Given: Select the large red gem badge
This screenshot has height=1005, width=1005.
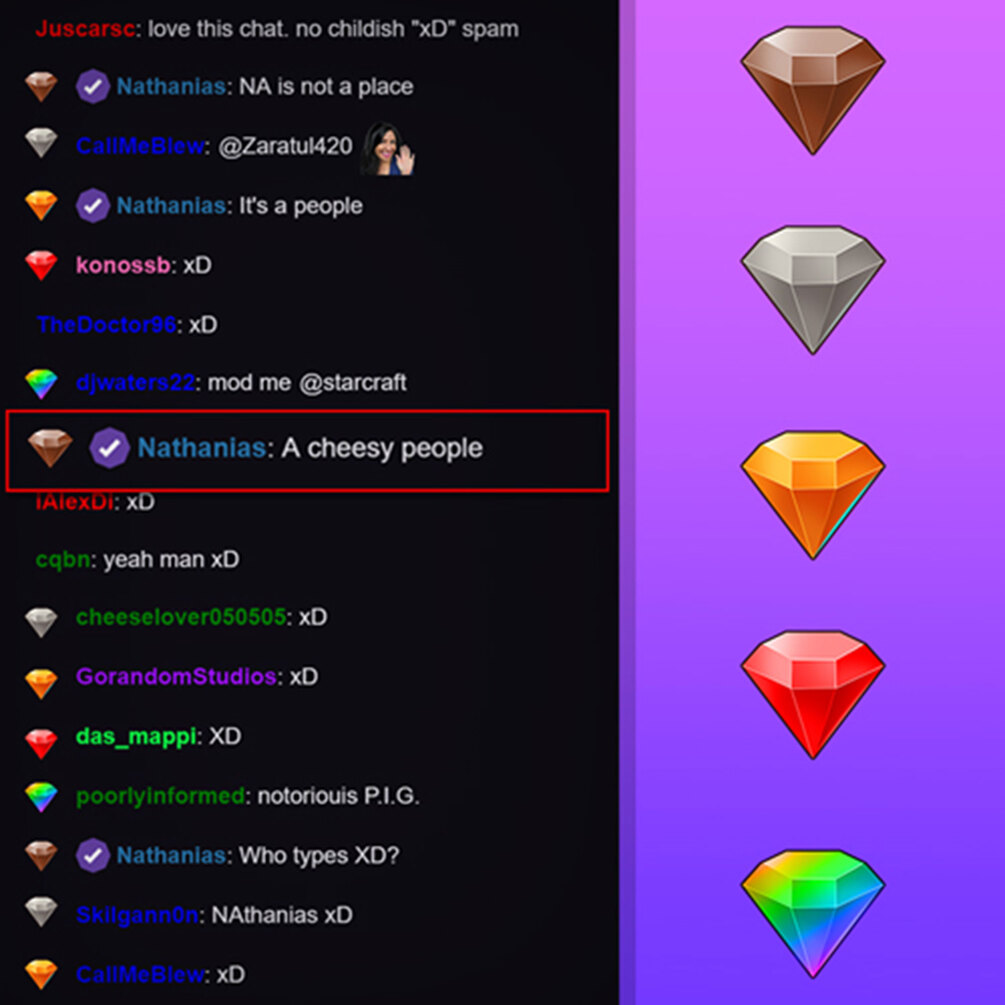Looking at the screenshot, I should coord(813,695).
